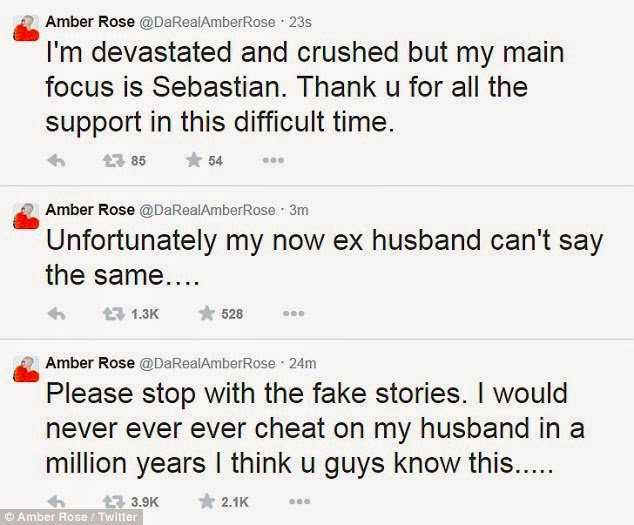634x525 pixels.
Task: Reply to the 'devastated and crushed' tweet
Action: click(57, 161)
